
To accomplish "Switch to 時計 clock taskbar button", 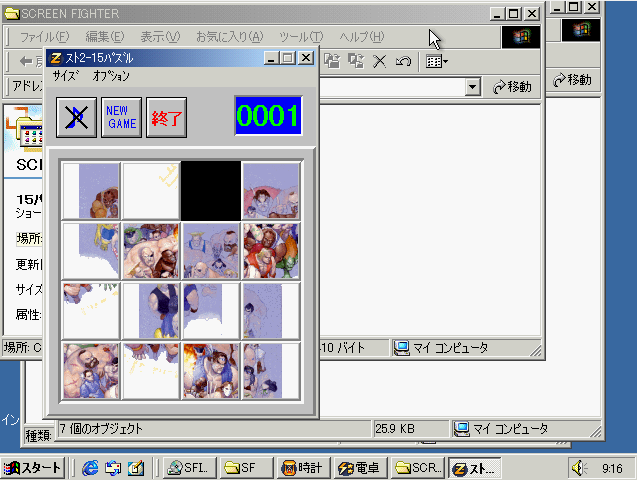I will (303, 468).
